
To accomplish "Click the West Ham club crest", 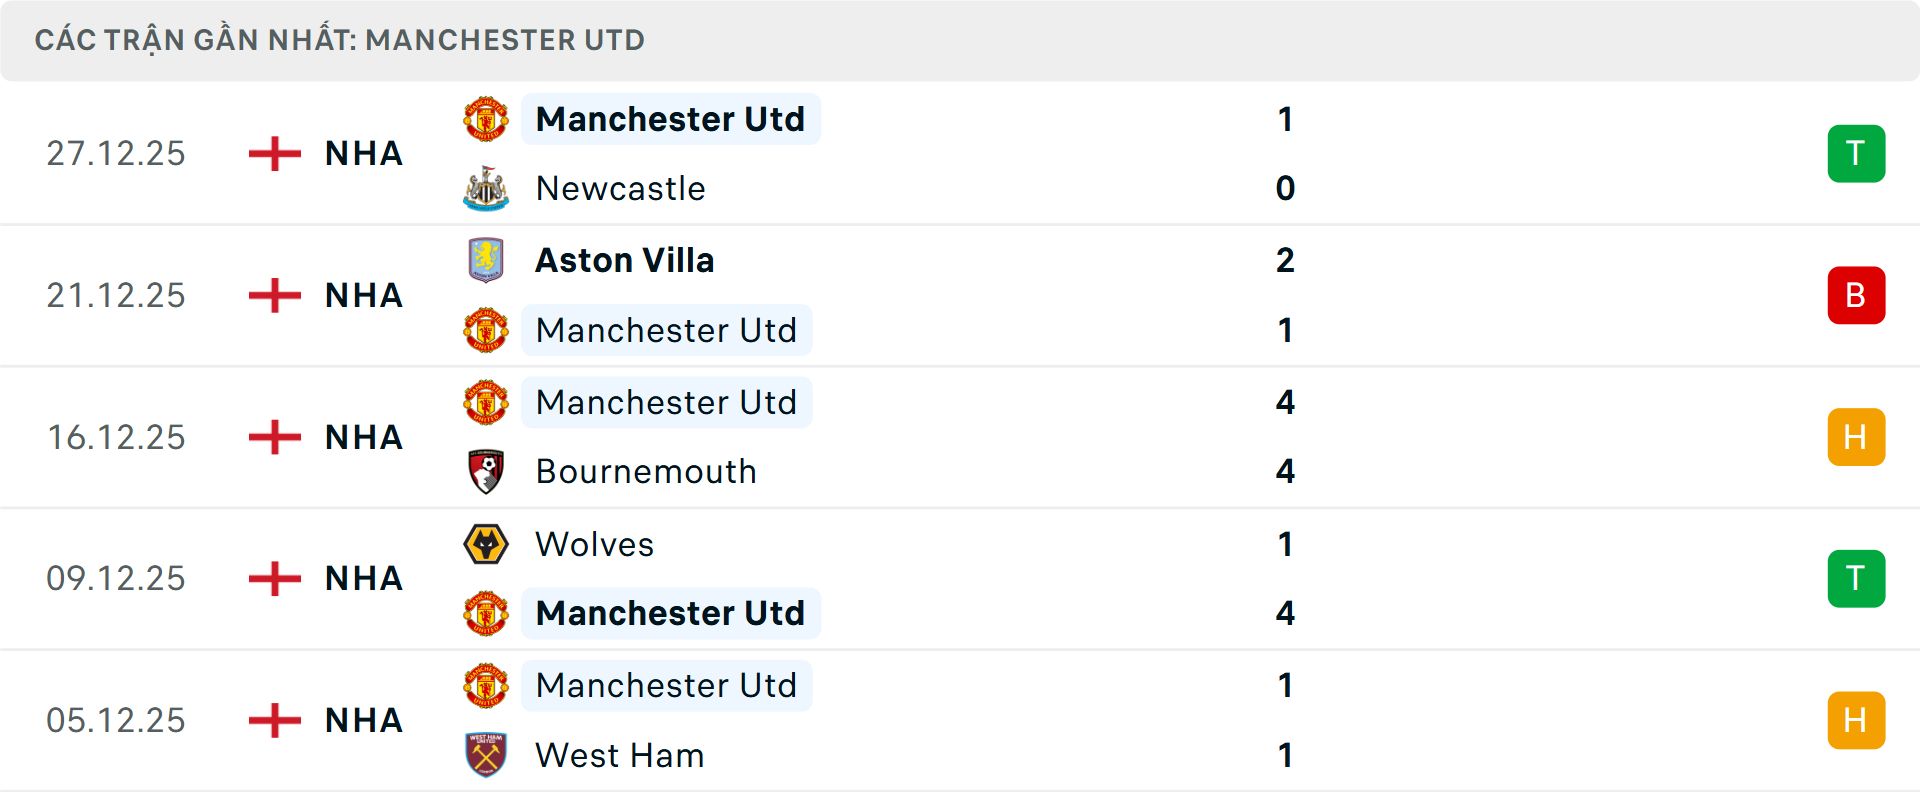I will coord(486,755).
